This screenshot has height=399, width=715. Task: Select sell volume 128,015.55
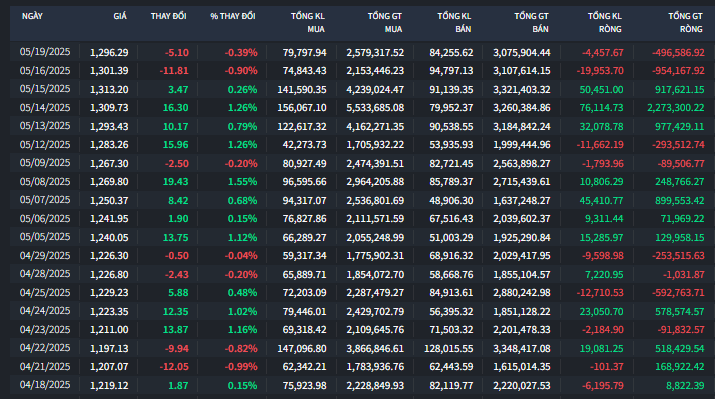(x=449, y=348)
